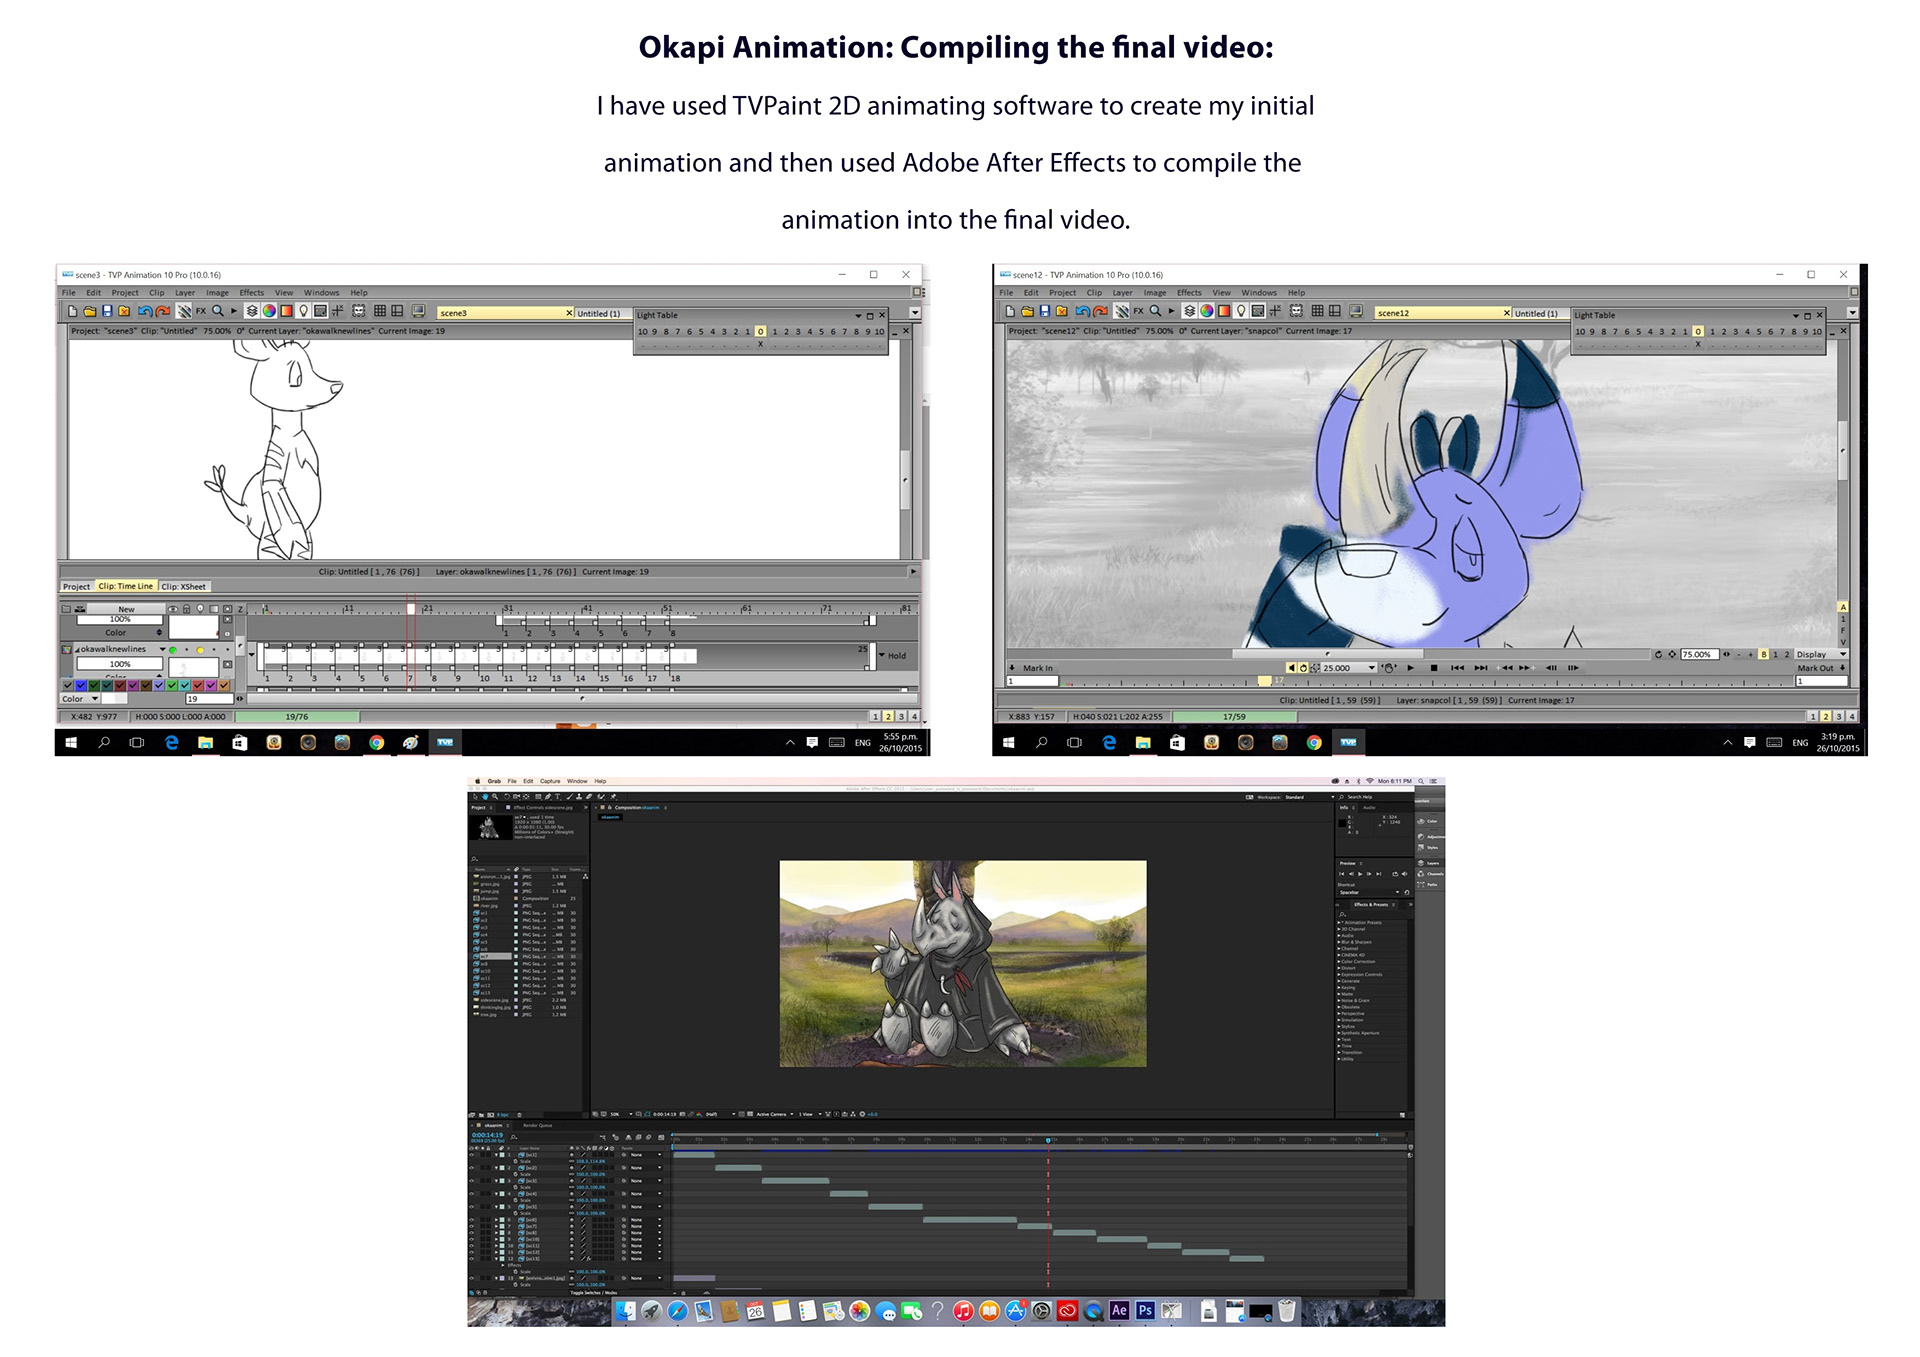
Task: Switch to Clip: XSheet tab in scene3
Action: [x=184, y=586]
